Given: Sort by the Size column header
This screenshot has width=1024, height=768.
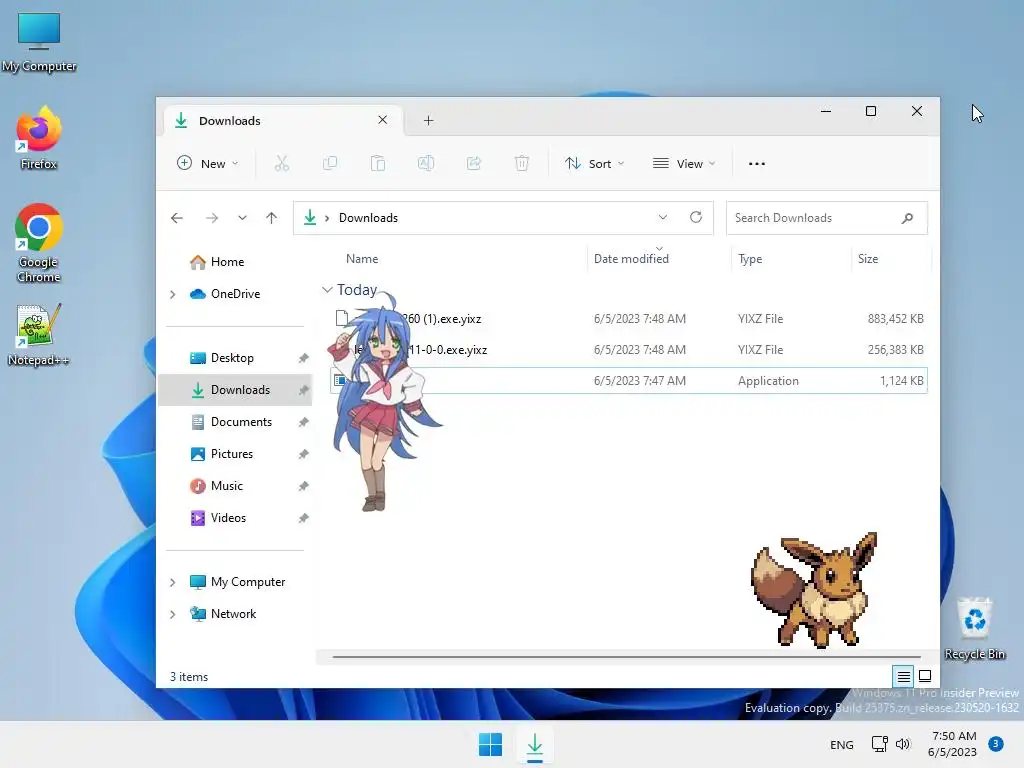Looking at the screenshot, I should pyautogui.click(x=868, y=259).
